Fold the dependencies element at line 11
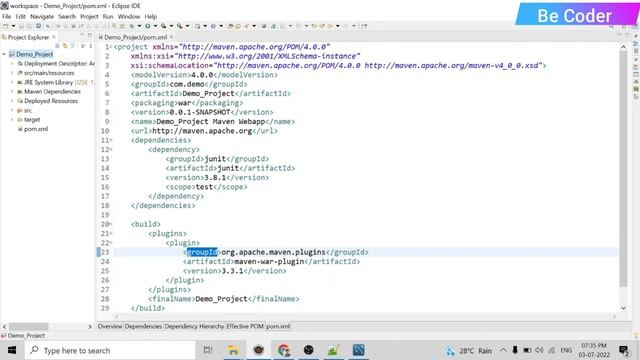 [111, 140]
